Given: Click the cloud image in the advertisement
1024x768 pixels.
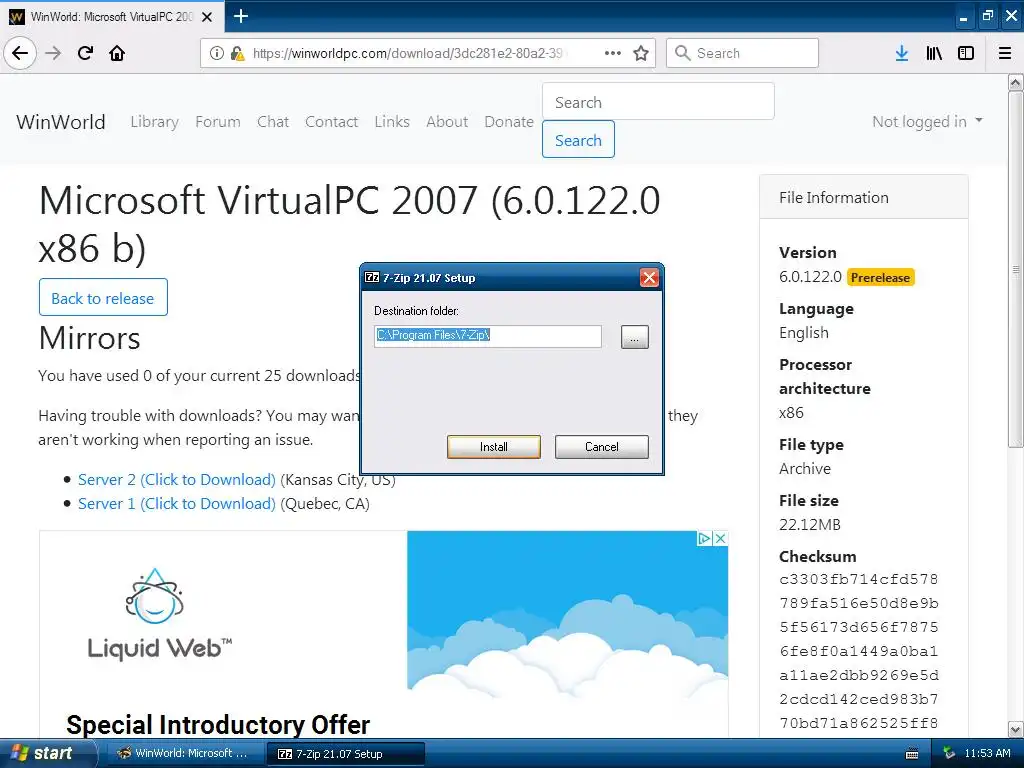Looking at the screenshot, I should [x=567, y=613].
